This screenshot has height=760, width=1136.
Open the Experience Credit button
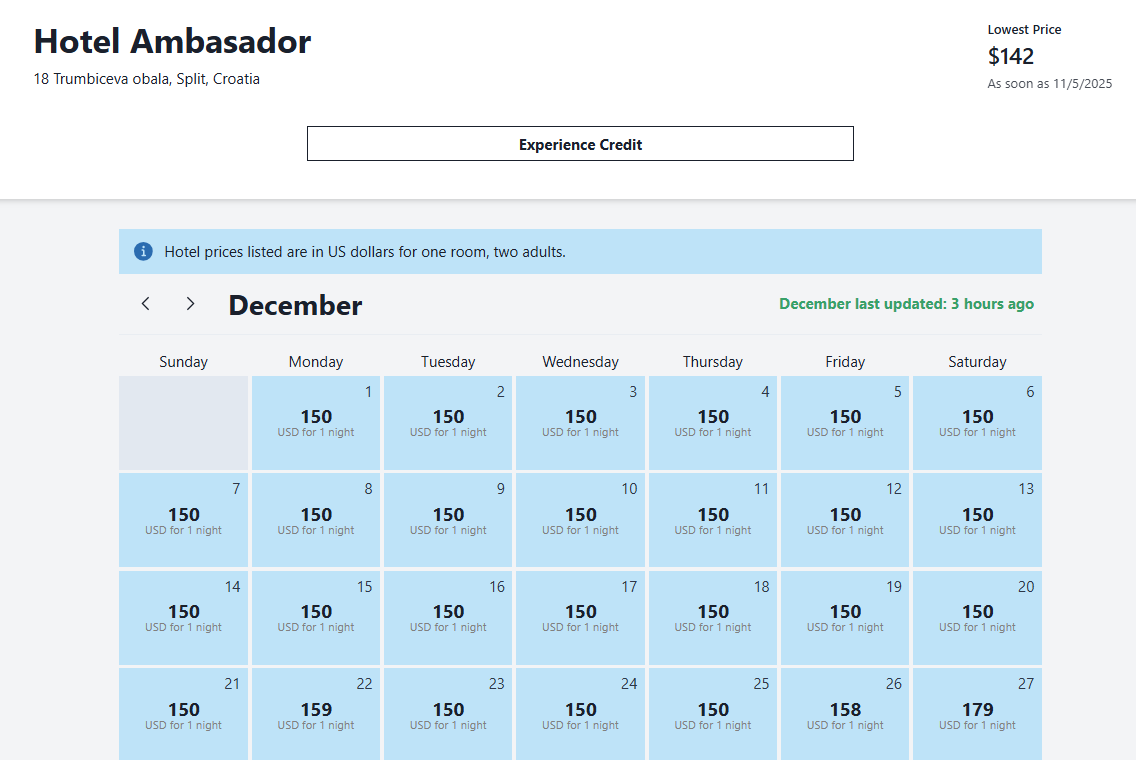click(x=580, y=144)
